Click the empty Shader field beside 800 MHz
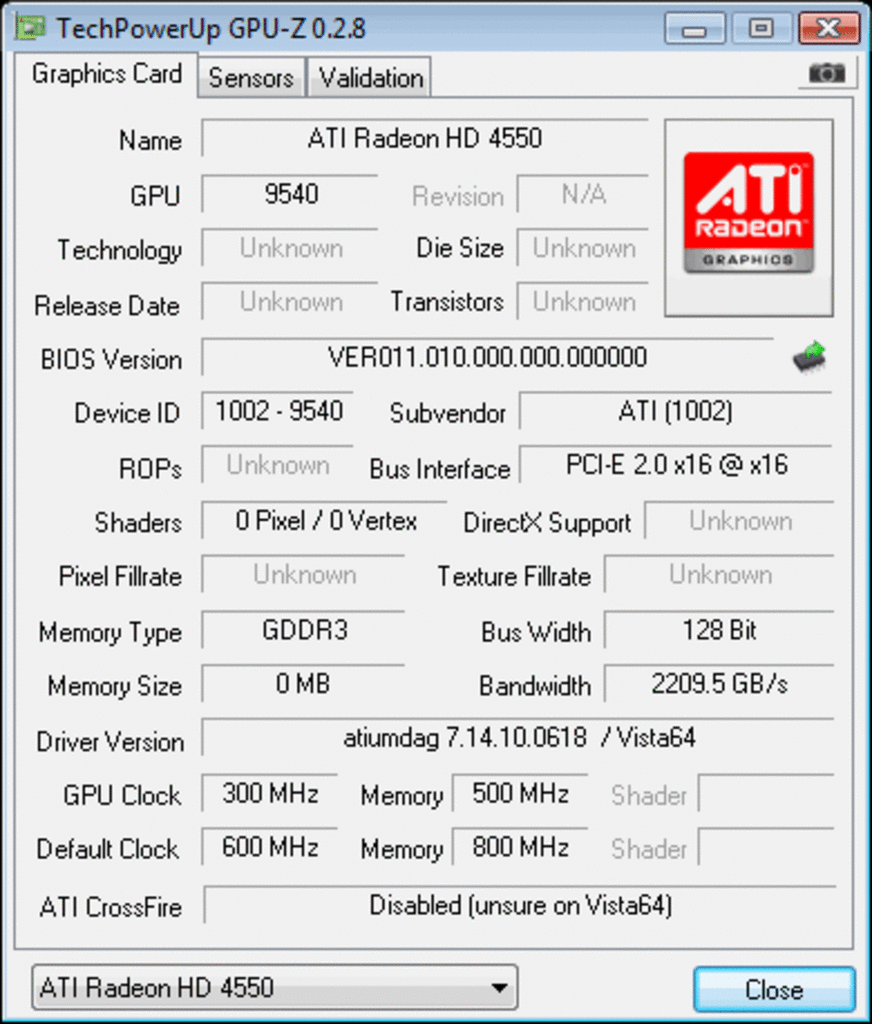The image size is (872, 1024). tap(766, 847)
